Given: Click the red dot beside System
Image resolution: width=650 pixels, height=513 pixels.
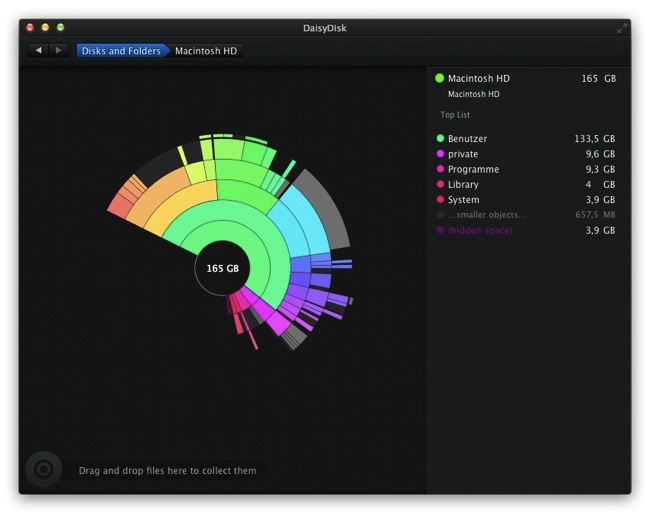Looking at the screenshot, I should (440, 200).
